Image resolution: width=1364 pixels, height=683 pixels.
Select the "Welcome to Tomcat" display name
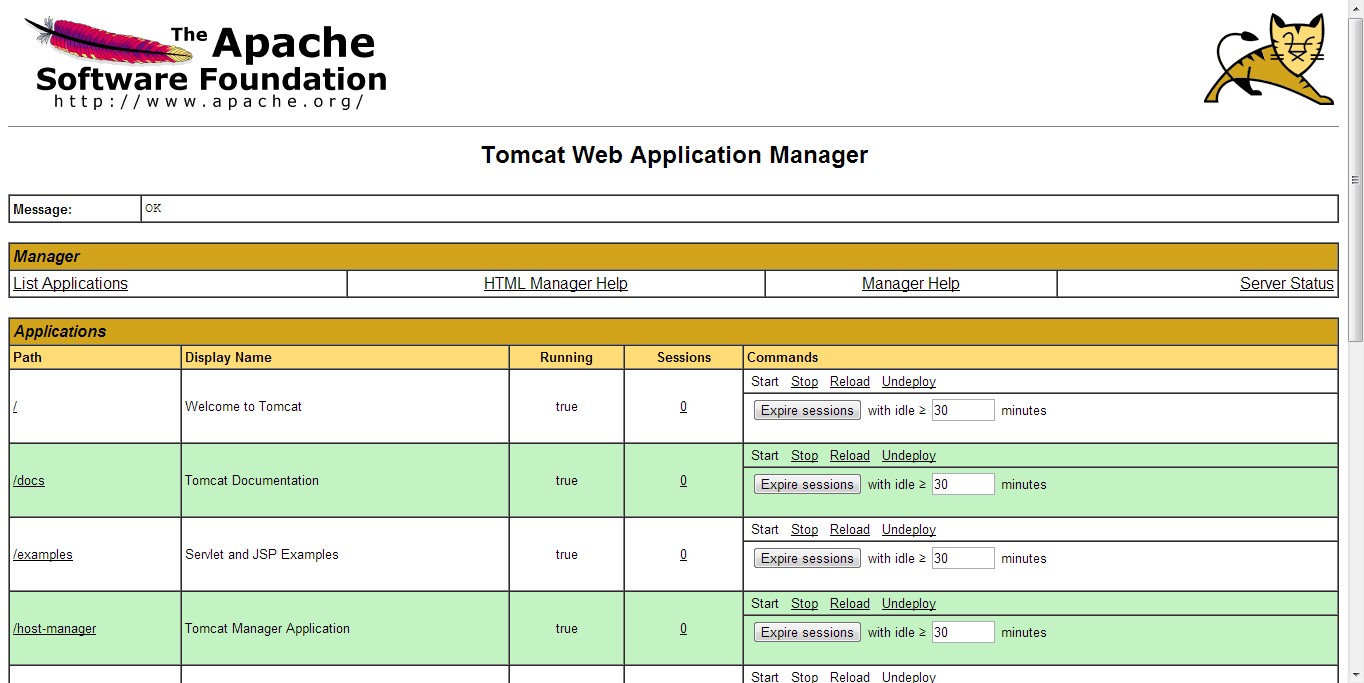pyautogui.click(x=243, y=407)
